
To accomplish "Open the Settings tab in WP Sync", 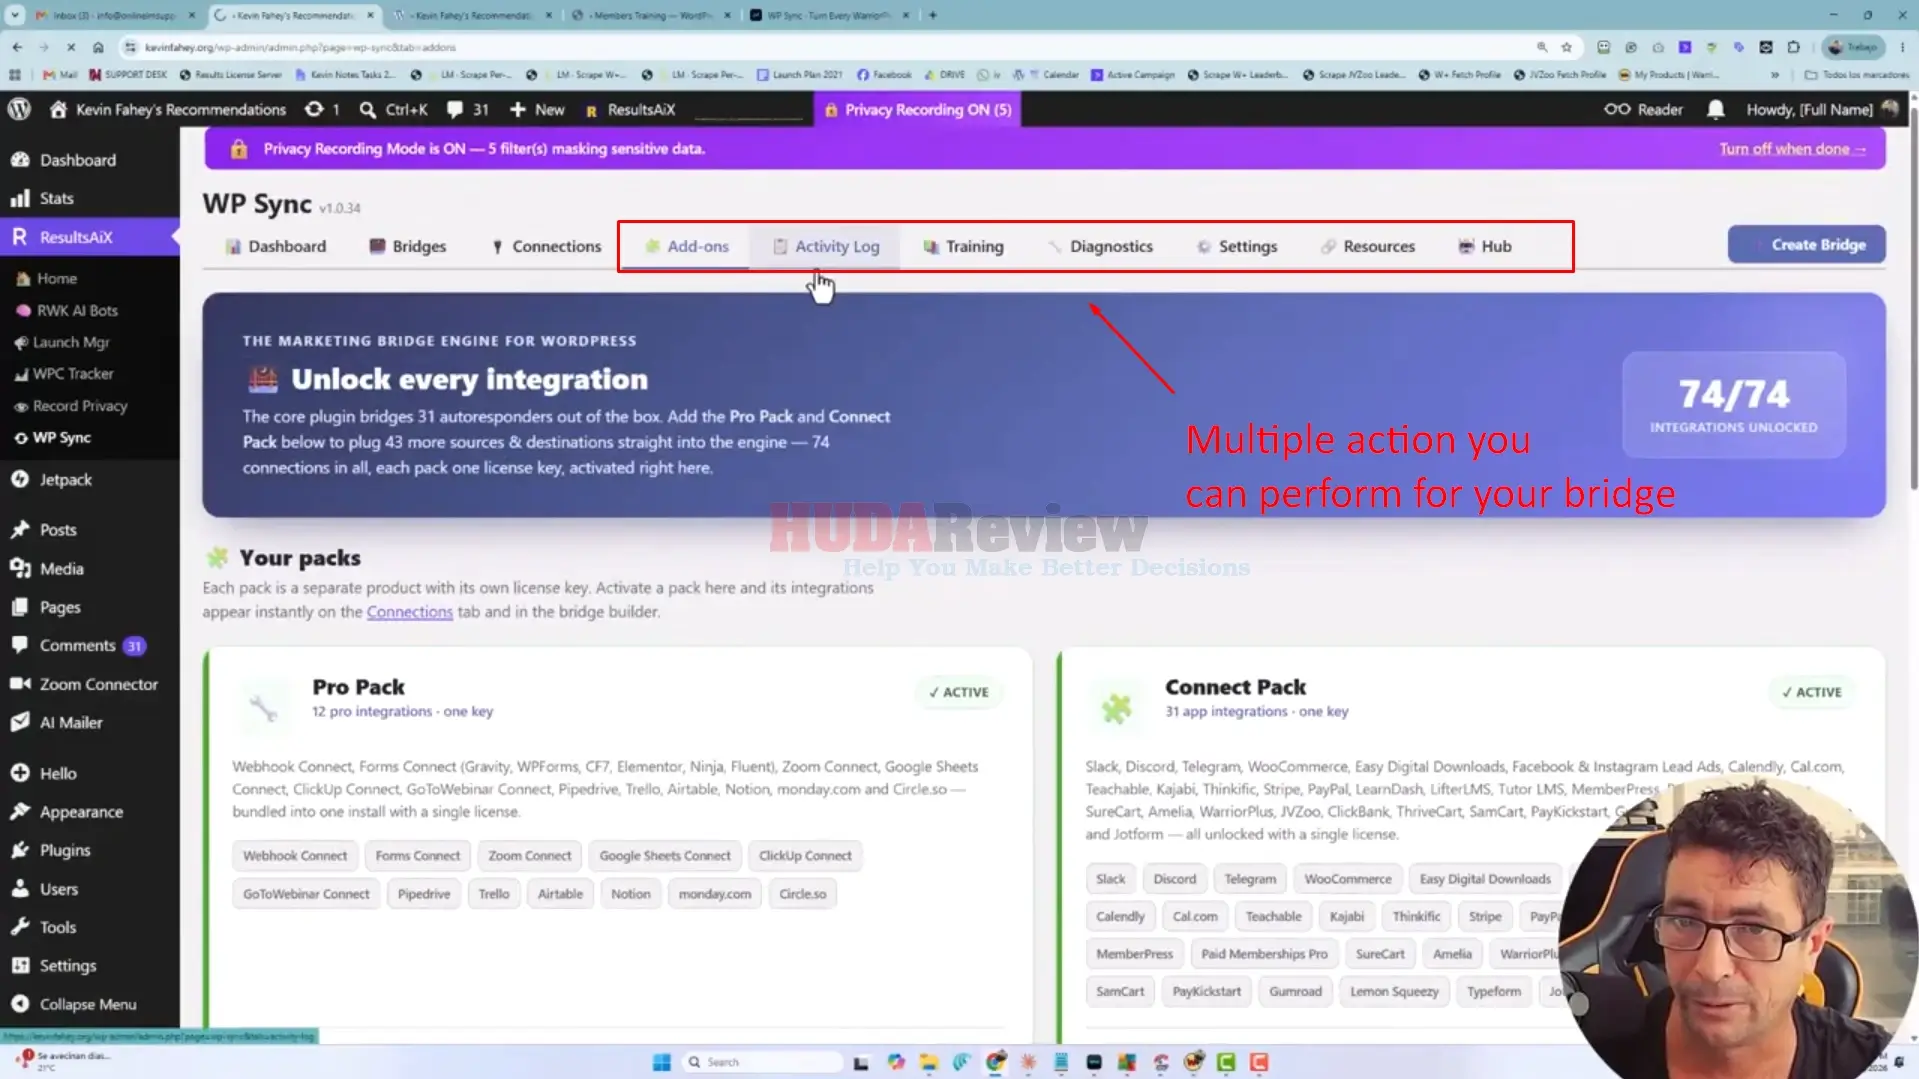I will (x=1237, y=247).
